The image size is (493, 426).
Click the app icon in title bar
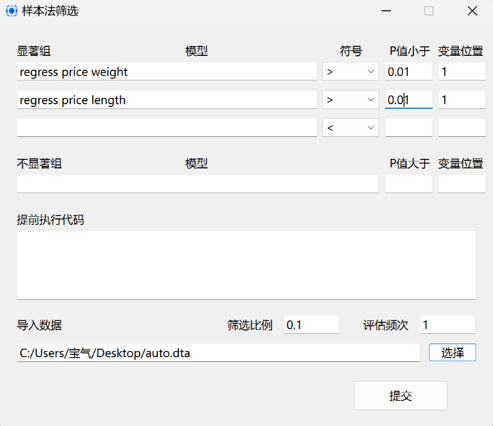pos(11,11)
